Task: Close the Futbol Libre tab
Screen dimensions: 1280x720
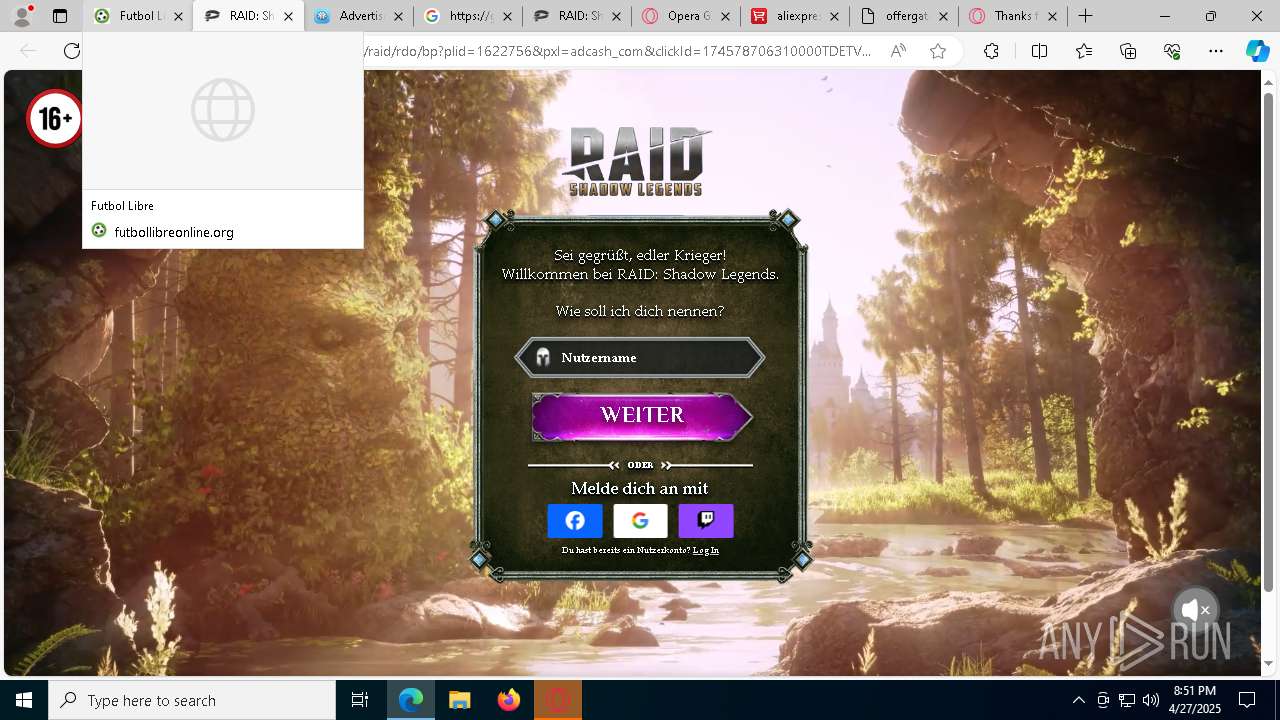Action: click(178, 16)
